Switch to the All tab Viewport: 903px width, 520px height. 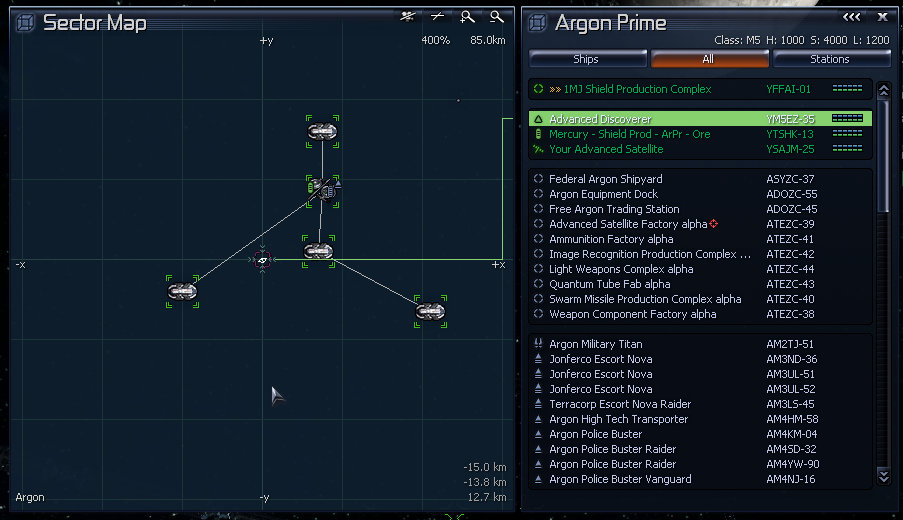tap(710, 59)
